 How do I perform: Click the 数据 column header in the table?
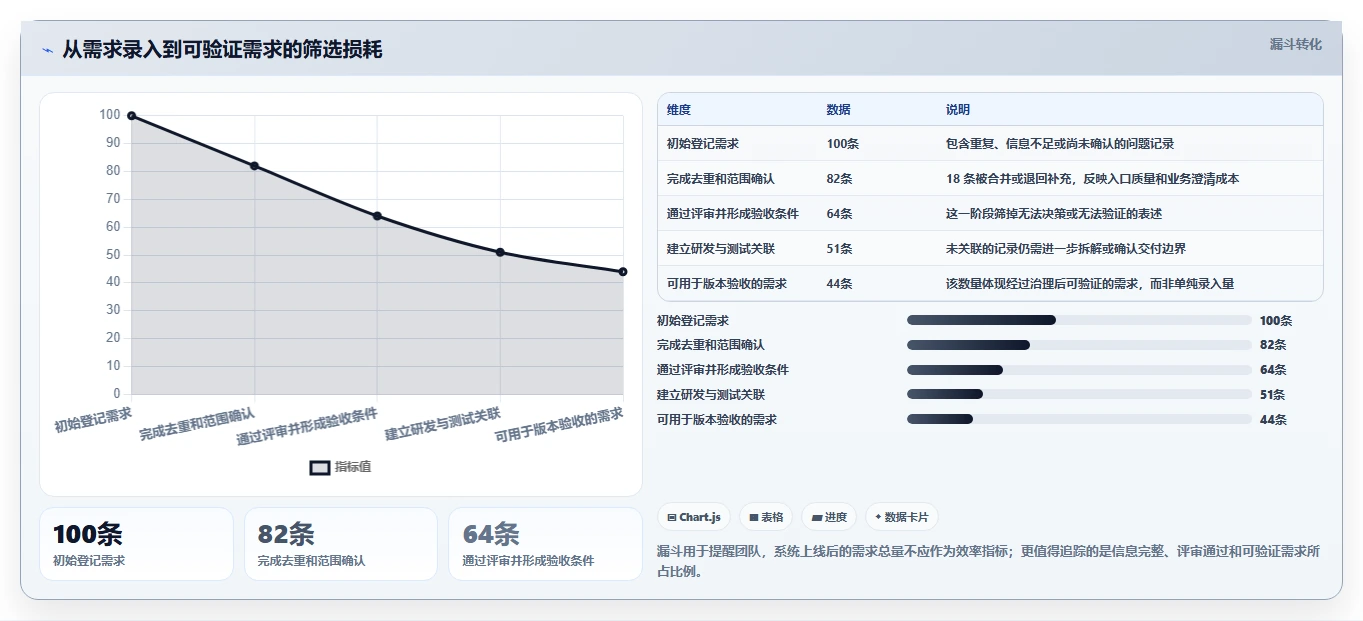point(839,110)
